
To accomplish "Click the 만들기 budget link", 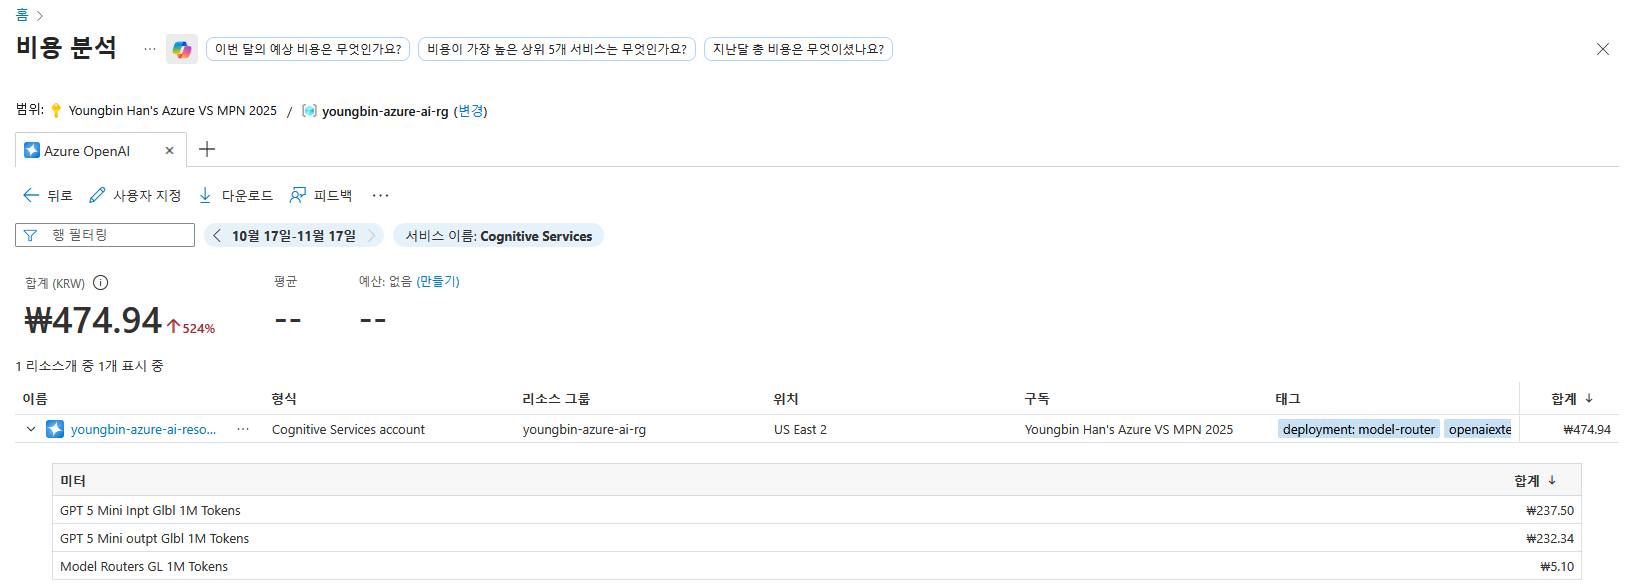I will click(438, 282).
